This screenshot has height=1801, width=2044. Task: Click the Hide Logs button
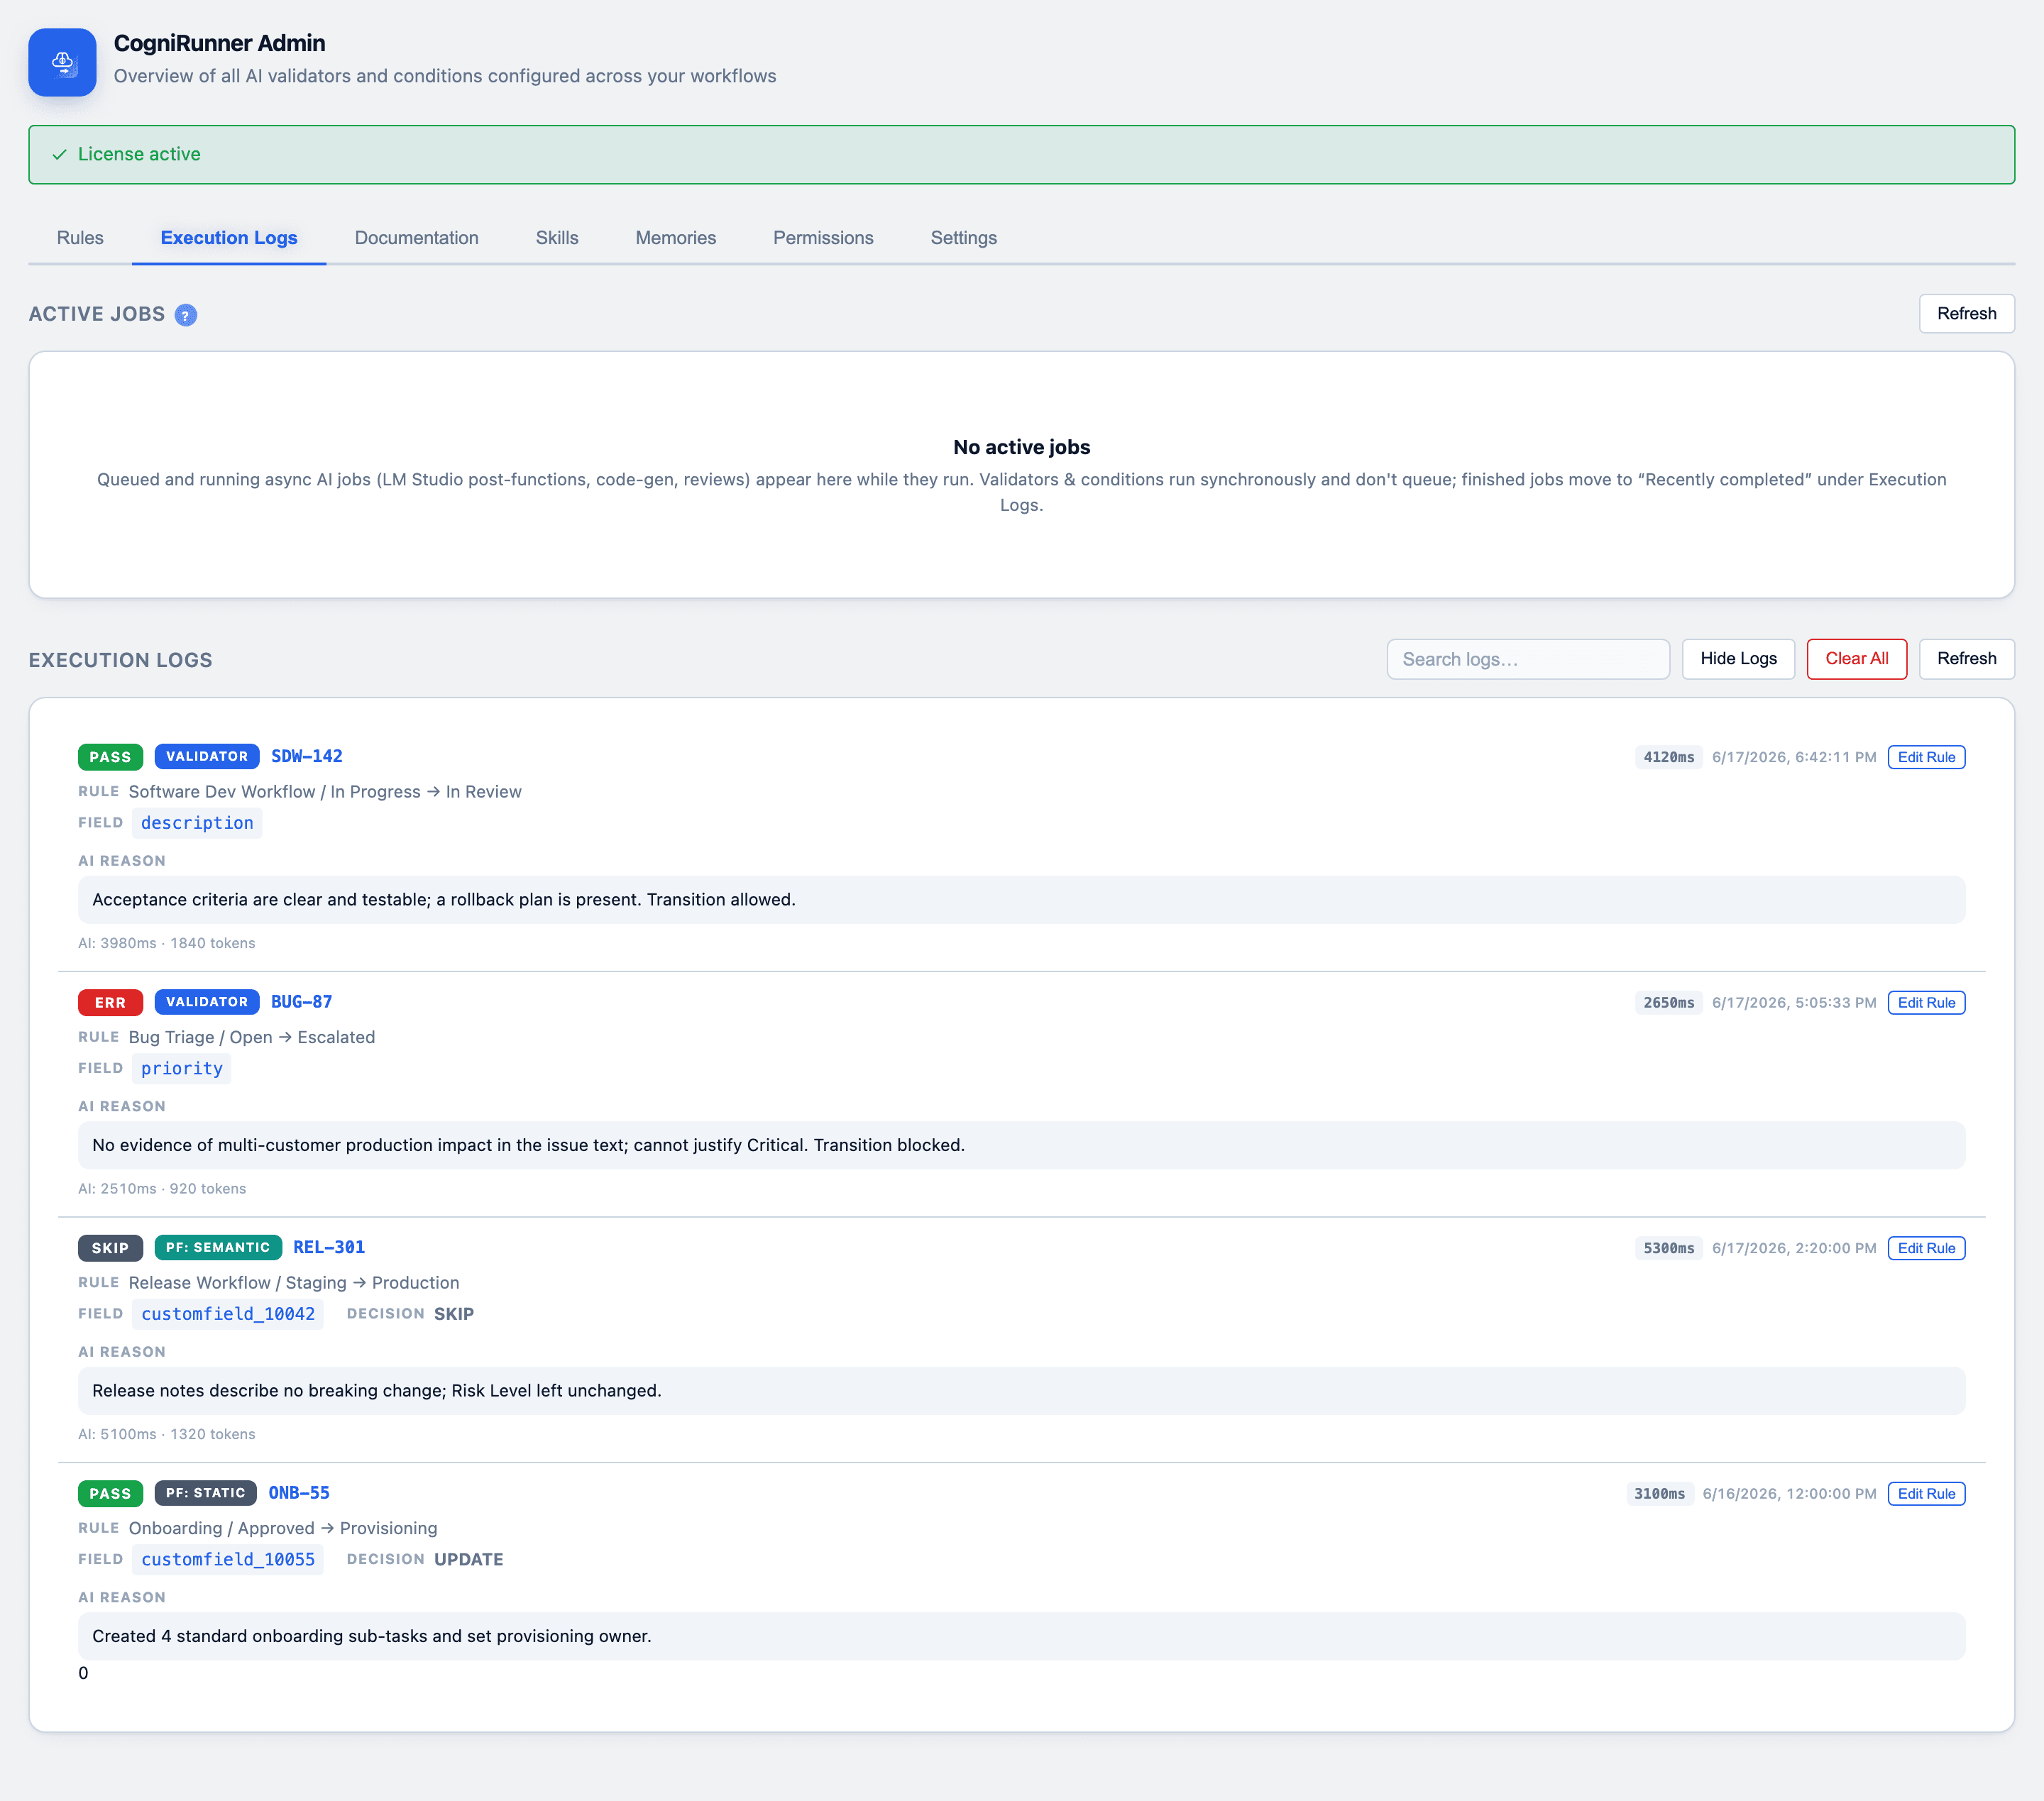click(x=1738, y=659)
